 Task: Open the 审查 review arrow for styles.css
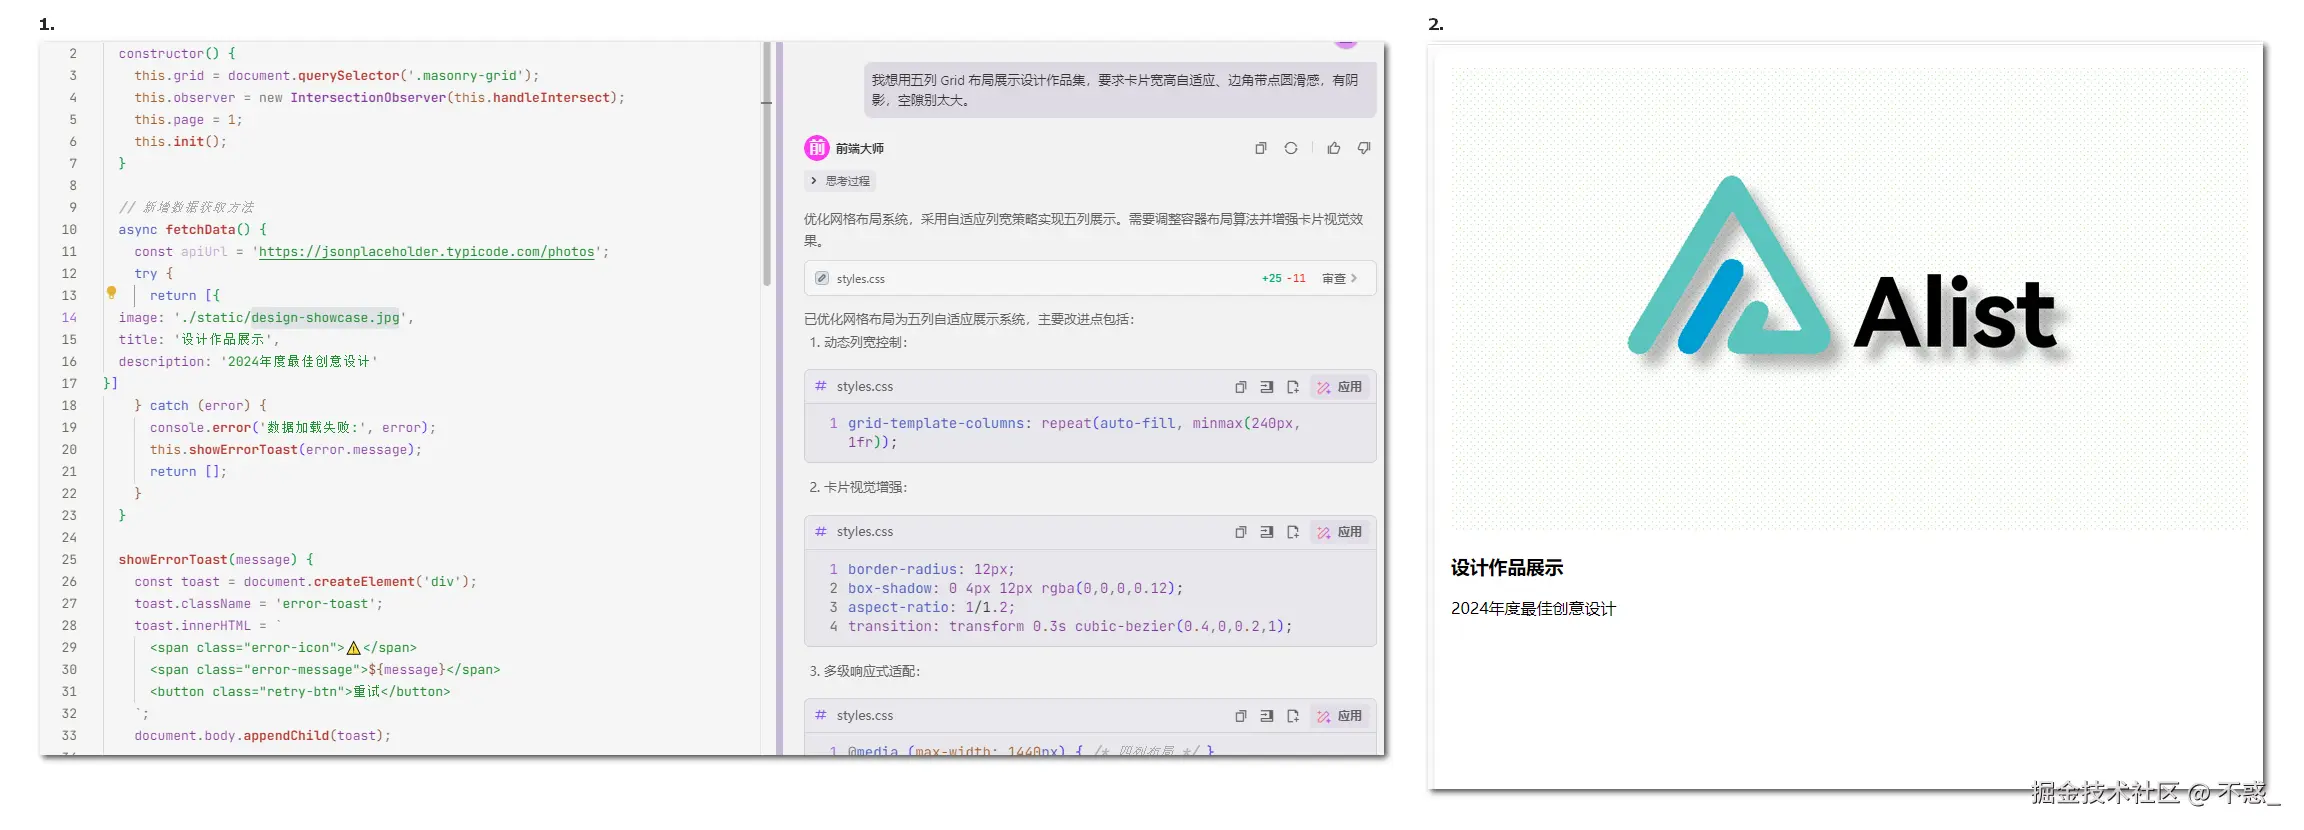1339,279
